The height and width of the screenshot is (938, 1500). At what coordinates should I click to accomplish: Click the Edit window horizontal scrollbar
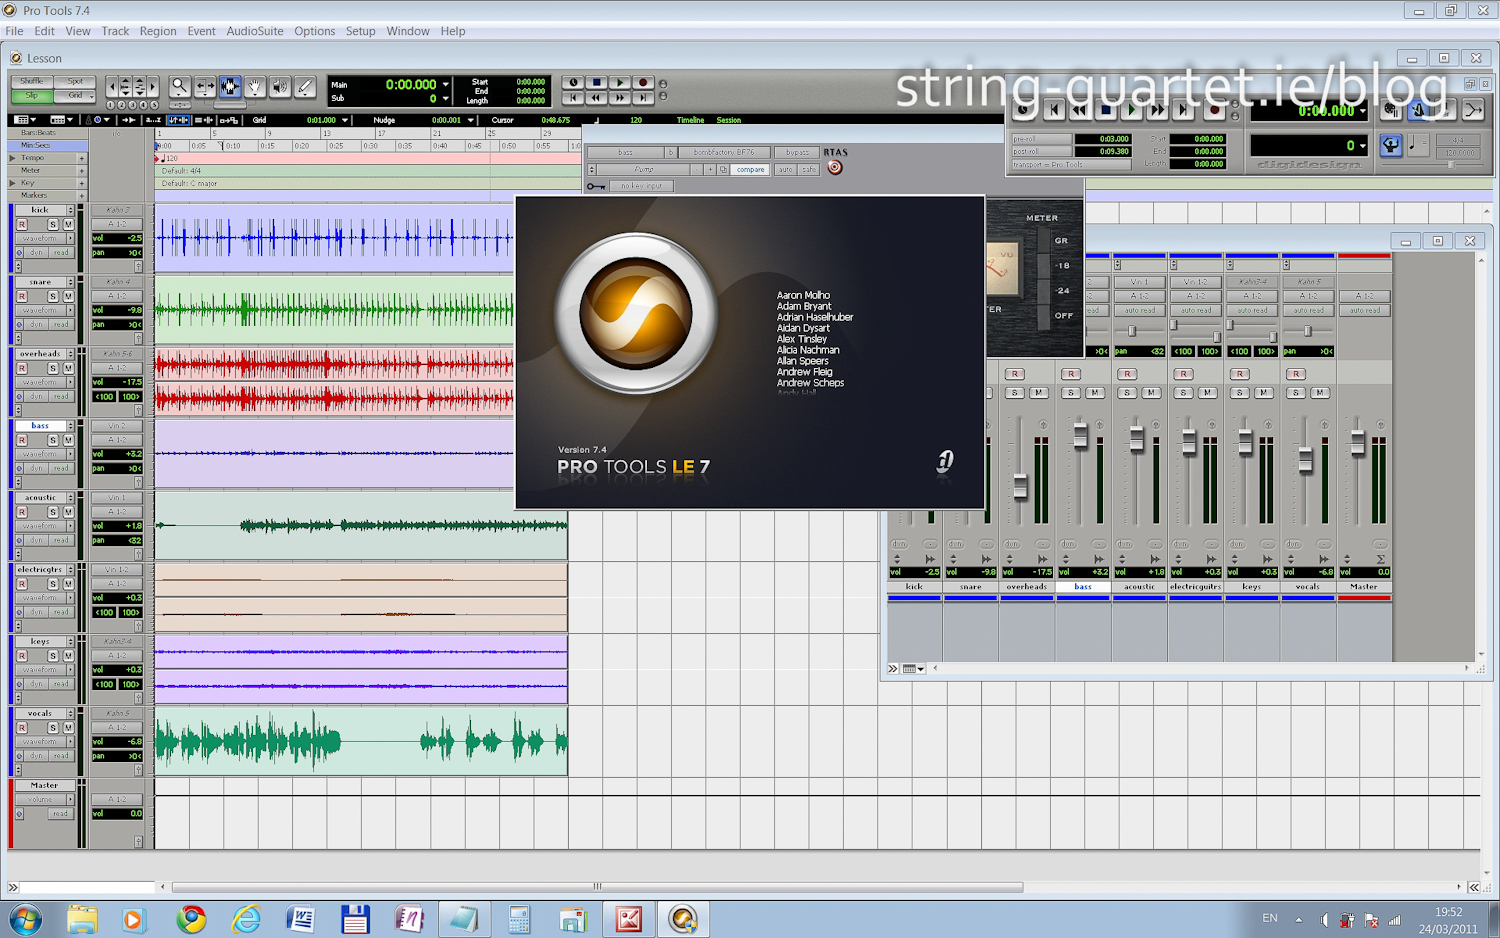coord(597,887)
